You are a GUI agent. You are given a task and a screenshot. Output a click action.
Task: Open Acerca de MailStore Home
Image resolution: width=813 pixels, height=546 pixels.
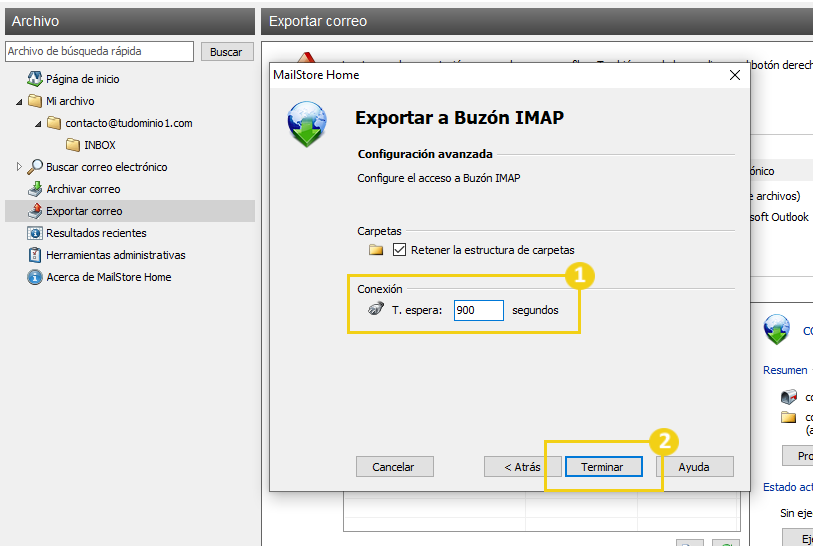108,277
